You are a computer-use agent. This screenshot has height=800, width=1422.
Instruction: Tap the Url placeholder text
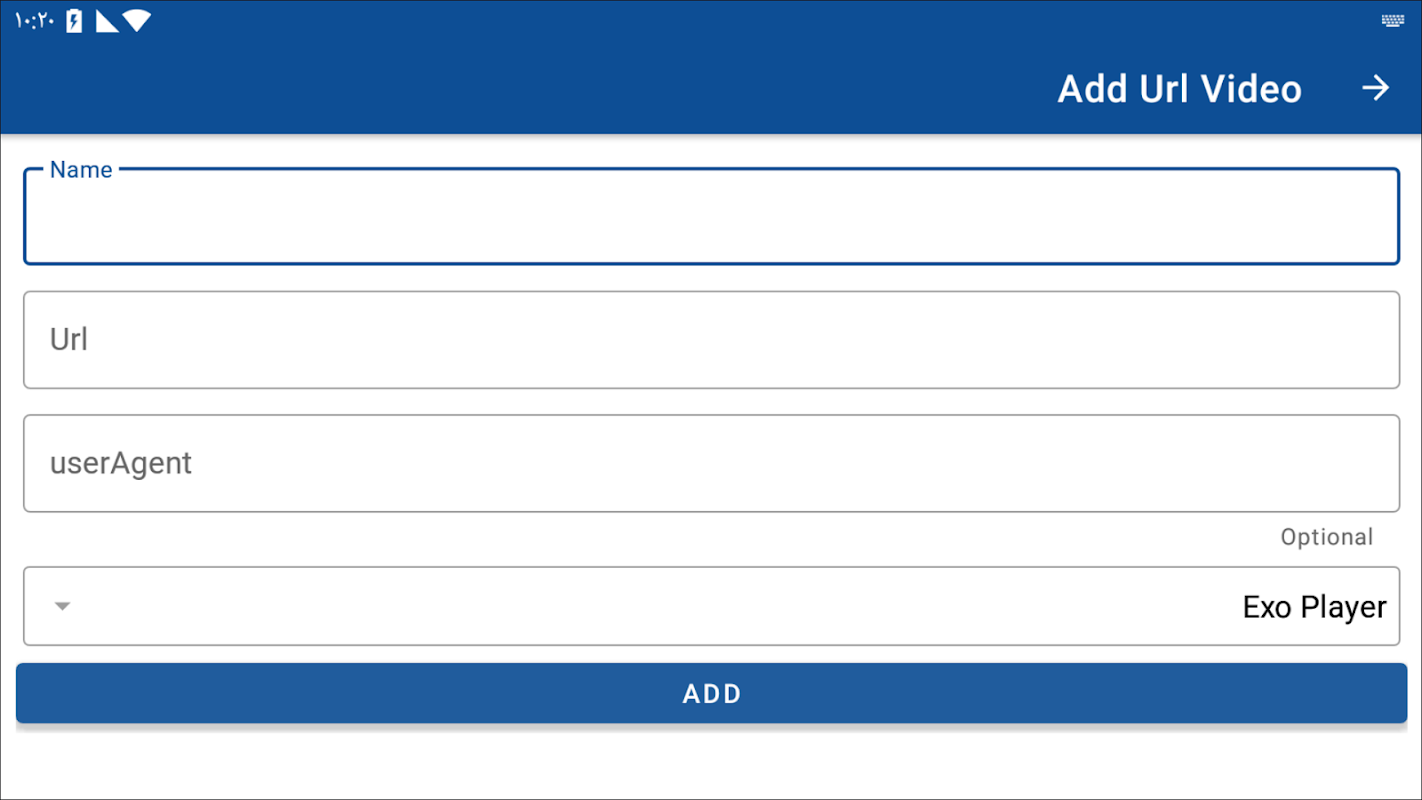[x=69, y=340]
